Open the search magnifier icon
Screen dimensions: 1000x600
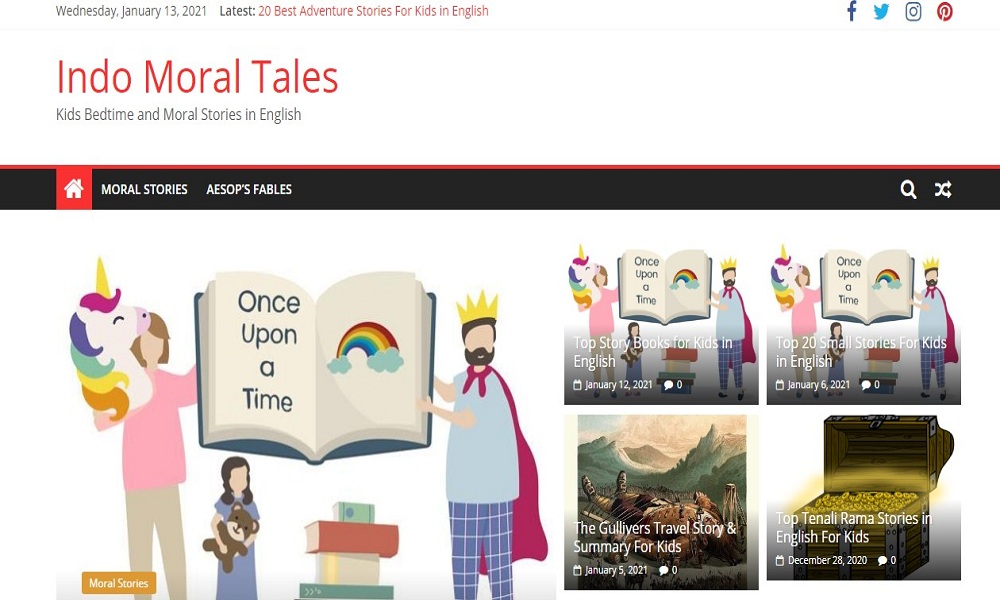point(908,189)
